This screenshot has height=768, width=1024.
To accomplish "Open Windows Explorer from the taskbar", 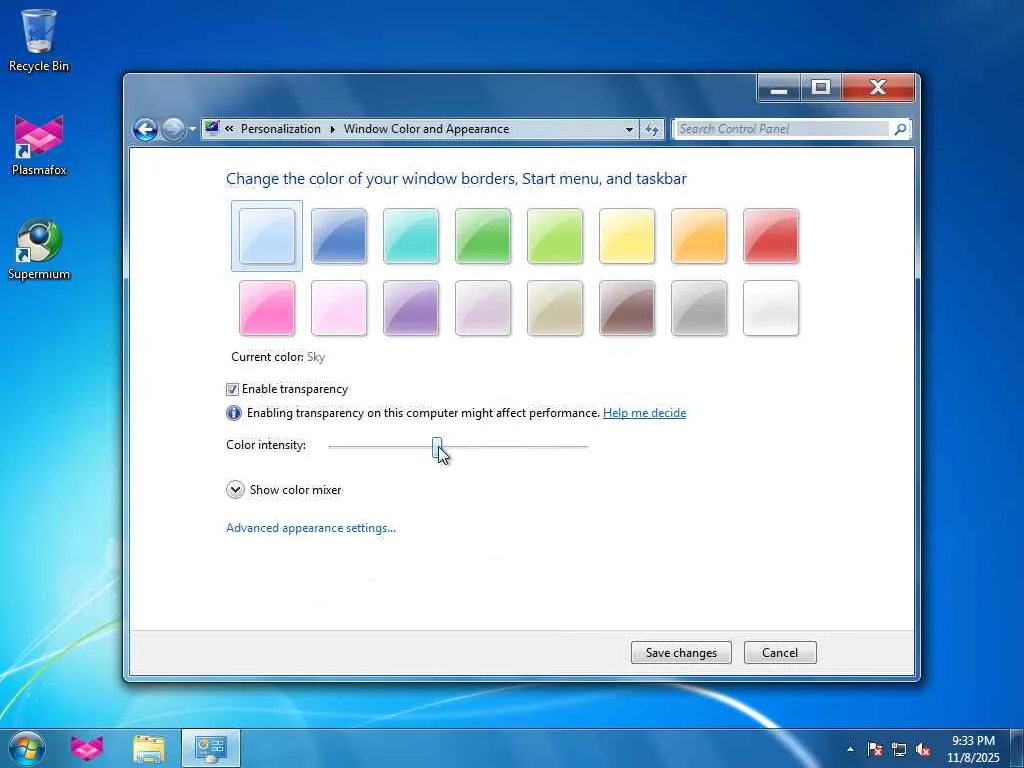I will [x=149, y=748].
